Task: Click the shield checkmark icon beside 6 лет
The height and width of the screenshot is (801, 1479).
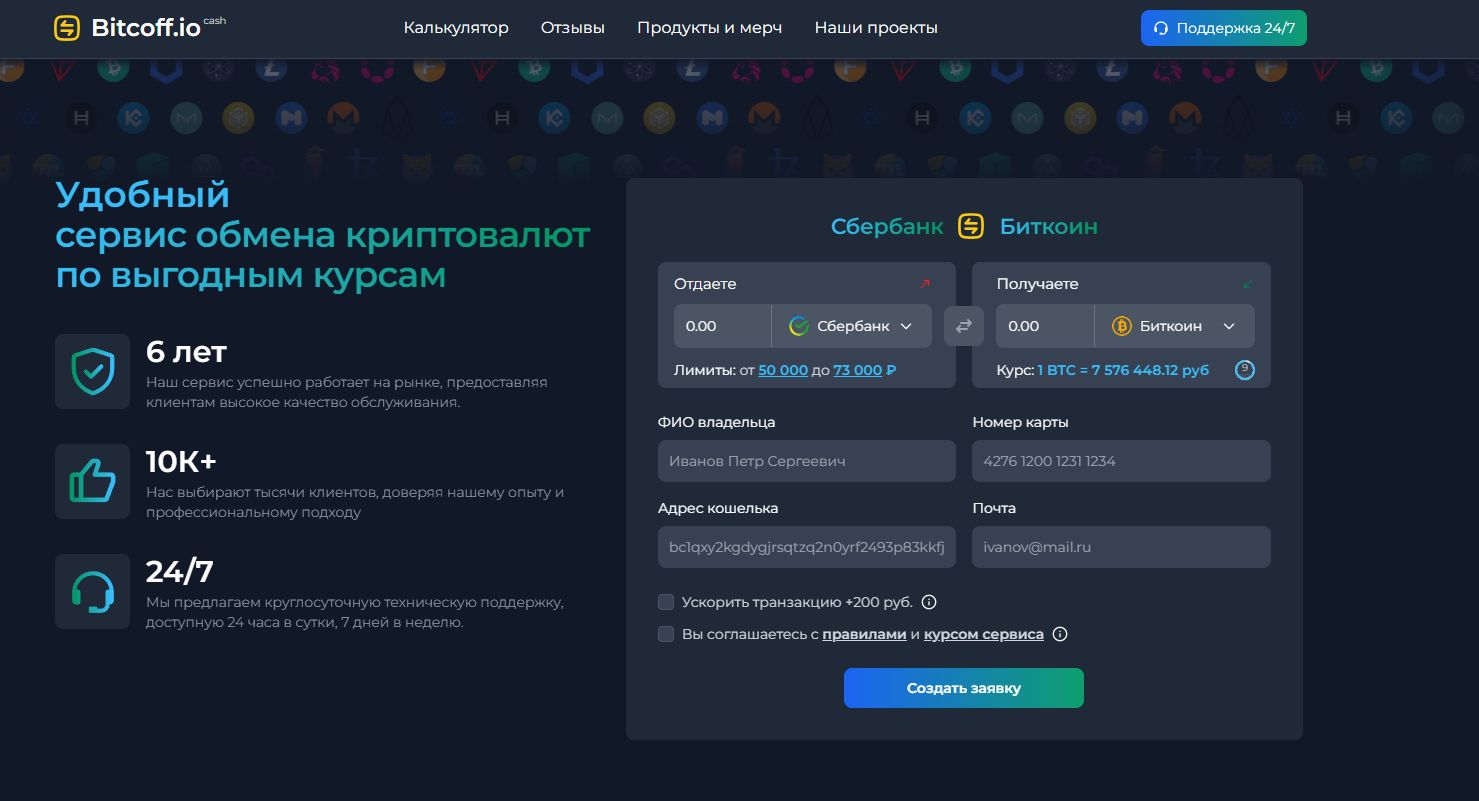Action: tap(92, 371)
